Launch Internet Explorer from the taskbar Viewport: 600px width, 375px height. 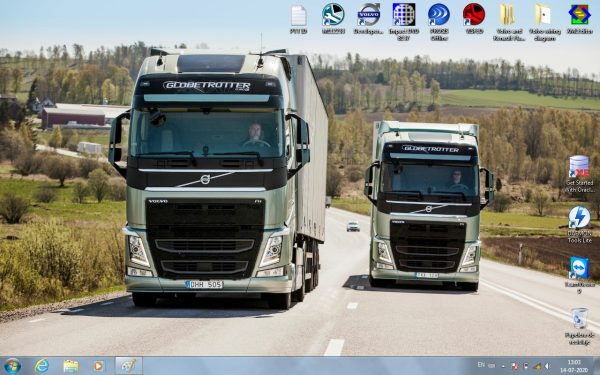(41, 366)
